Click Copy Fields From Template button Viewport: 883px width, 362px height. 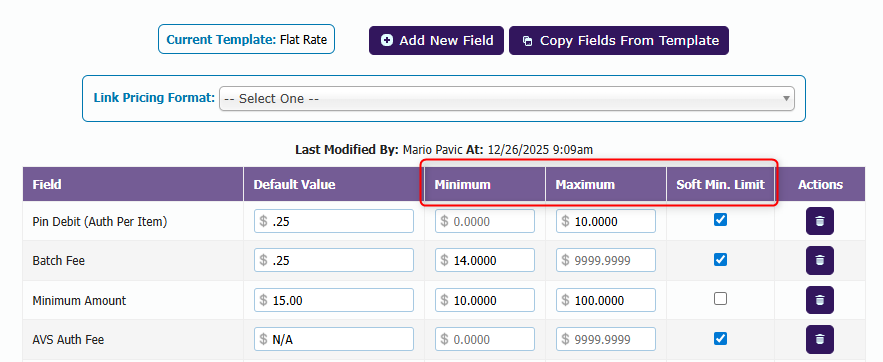[x=618, y=41]
